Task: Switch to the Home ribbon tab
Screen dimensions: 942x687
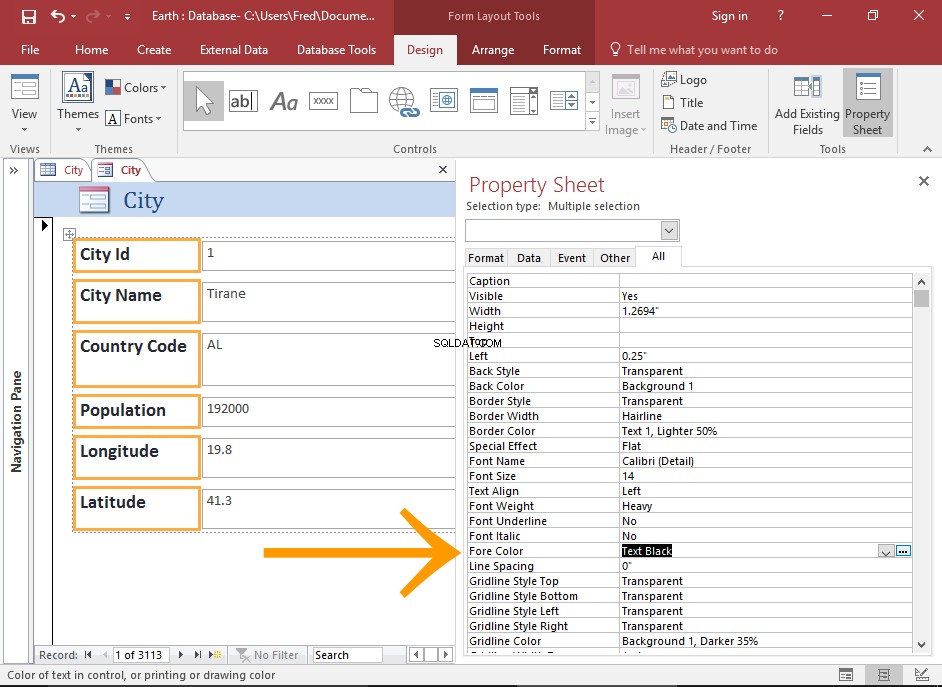Action: pyautogui.click(x=91, y=50)
